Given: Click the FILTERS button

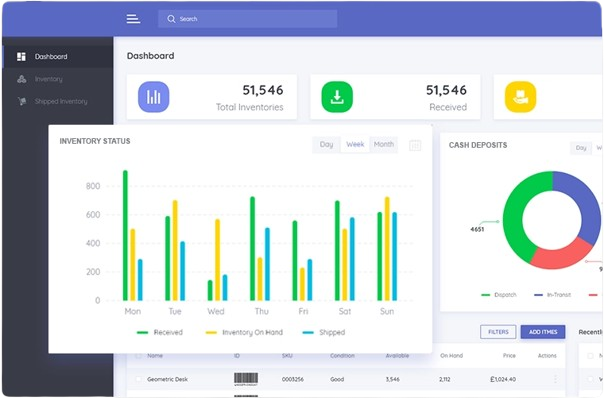Looking at the screenshot, I should coord(498,332).
